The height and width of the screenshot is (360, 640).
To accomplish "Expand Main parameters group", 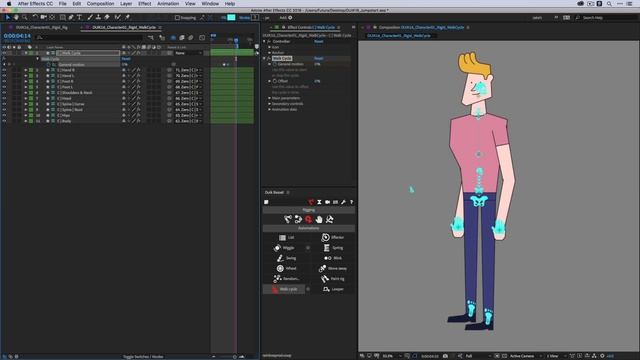I will click(269, 98).
